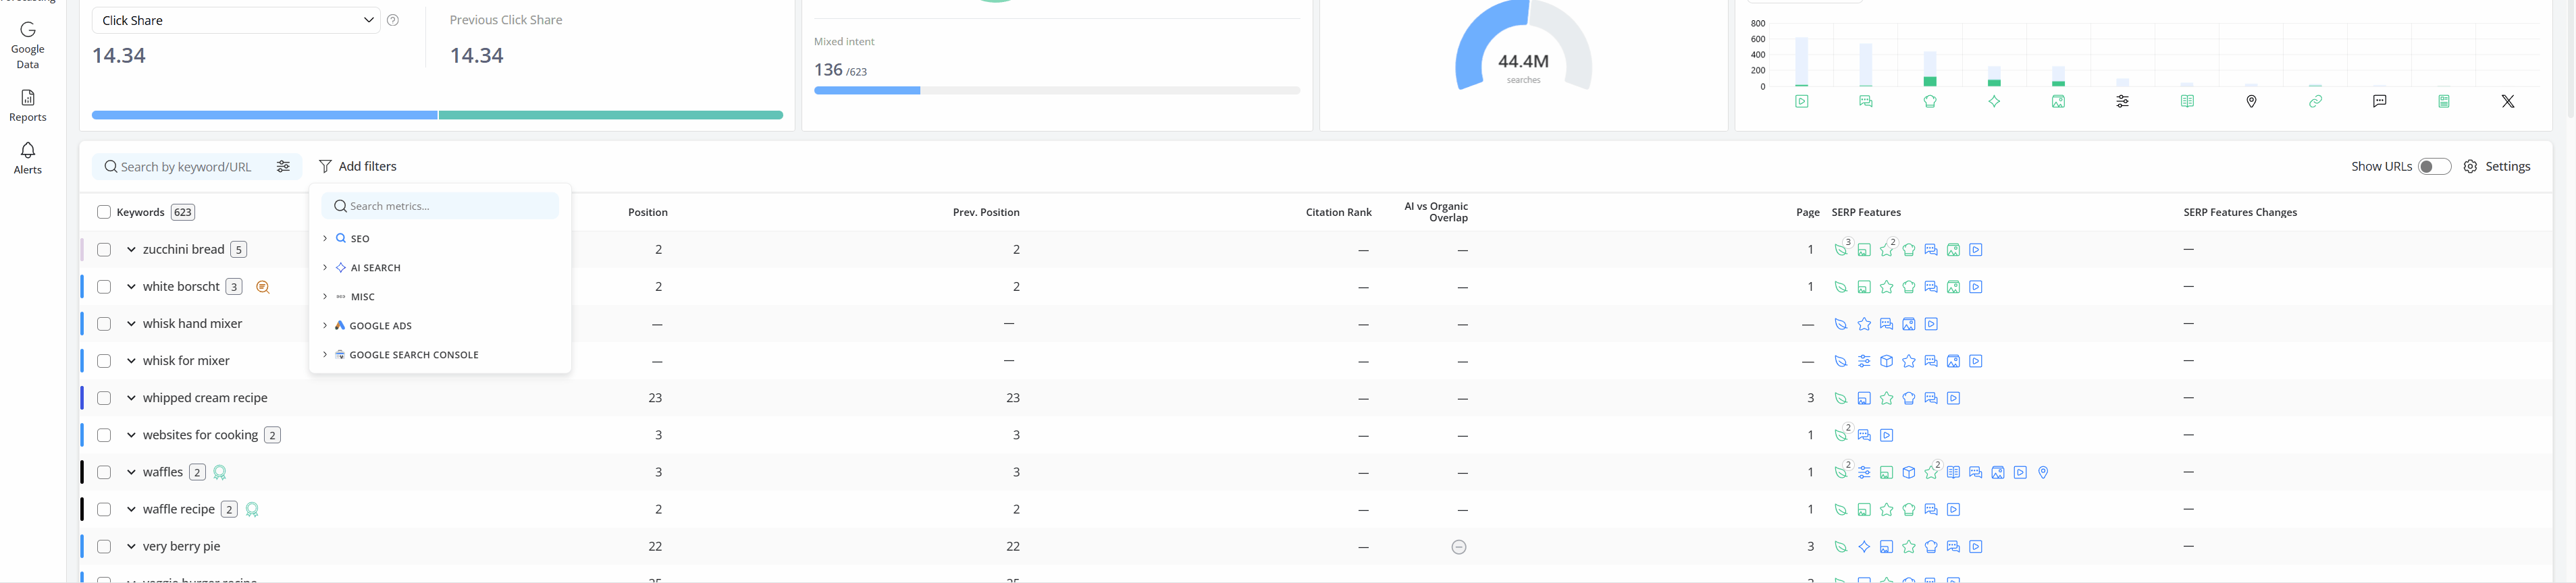Image resolution: width=2576 pixels, height=583 pixels.
Task: Toggle the Show URLs switch
Action: pos(2434,166)
